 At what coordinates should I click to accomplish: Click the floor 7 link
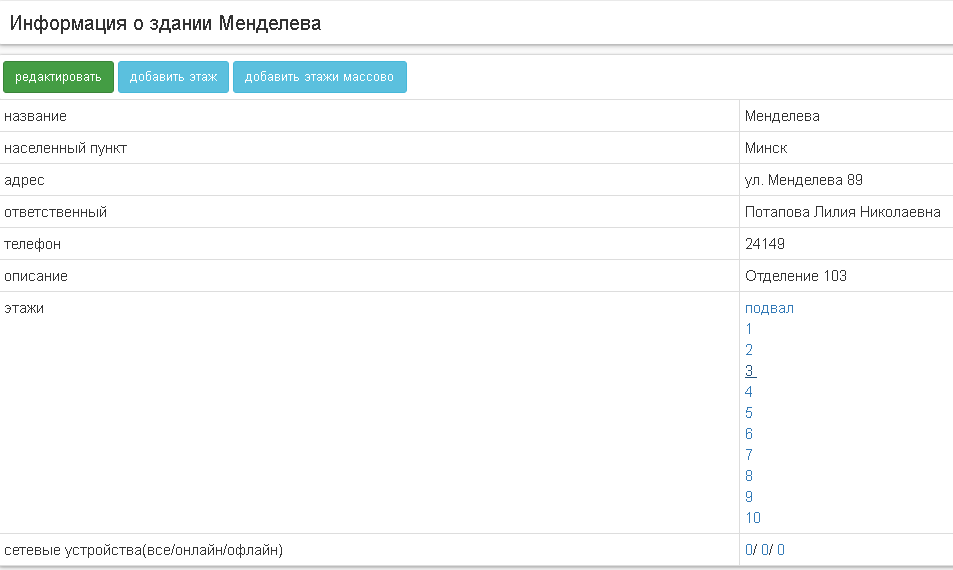[749, 455]
